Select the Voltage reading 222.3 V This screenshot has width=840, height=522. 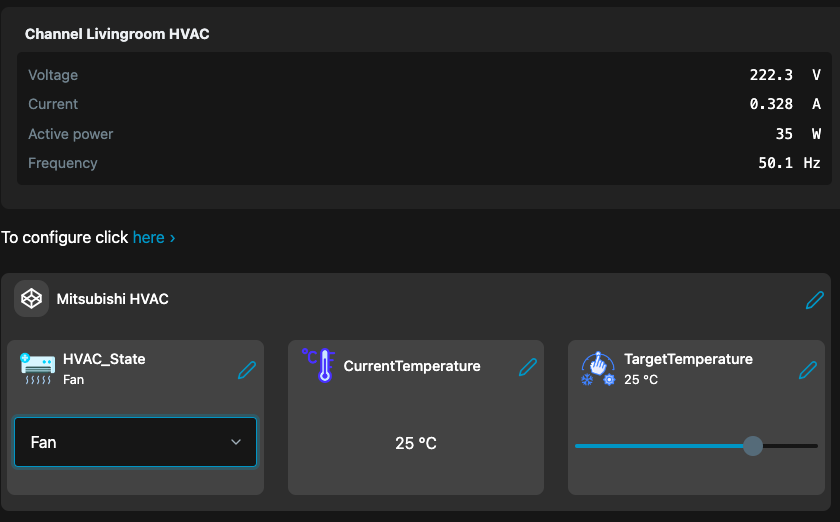(x=771, y=75)
